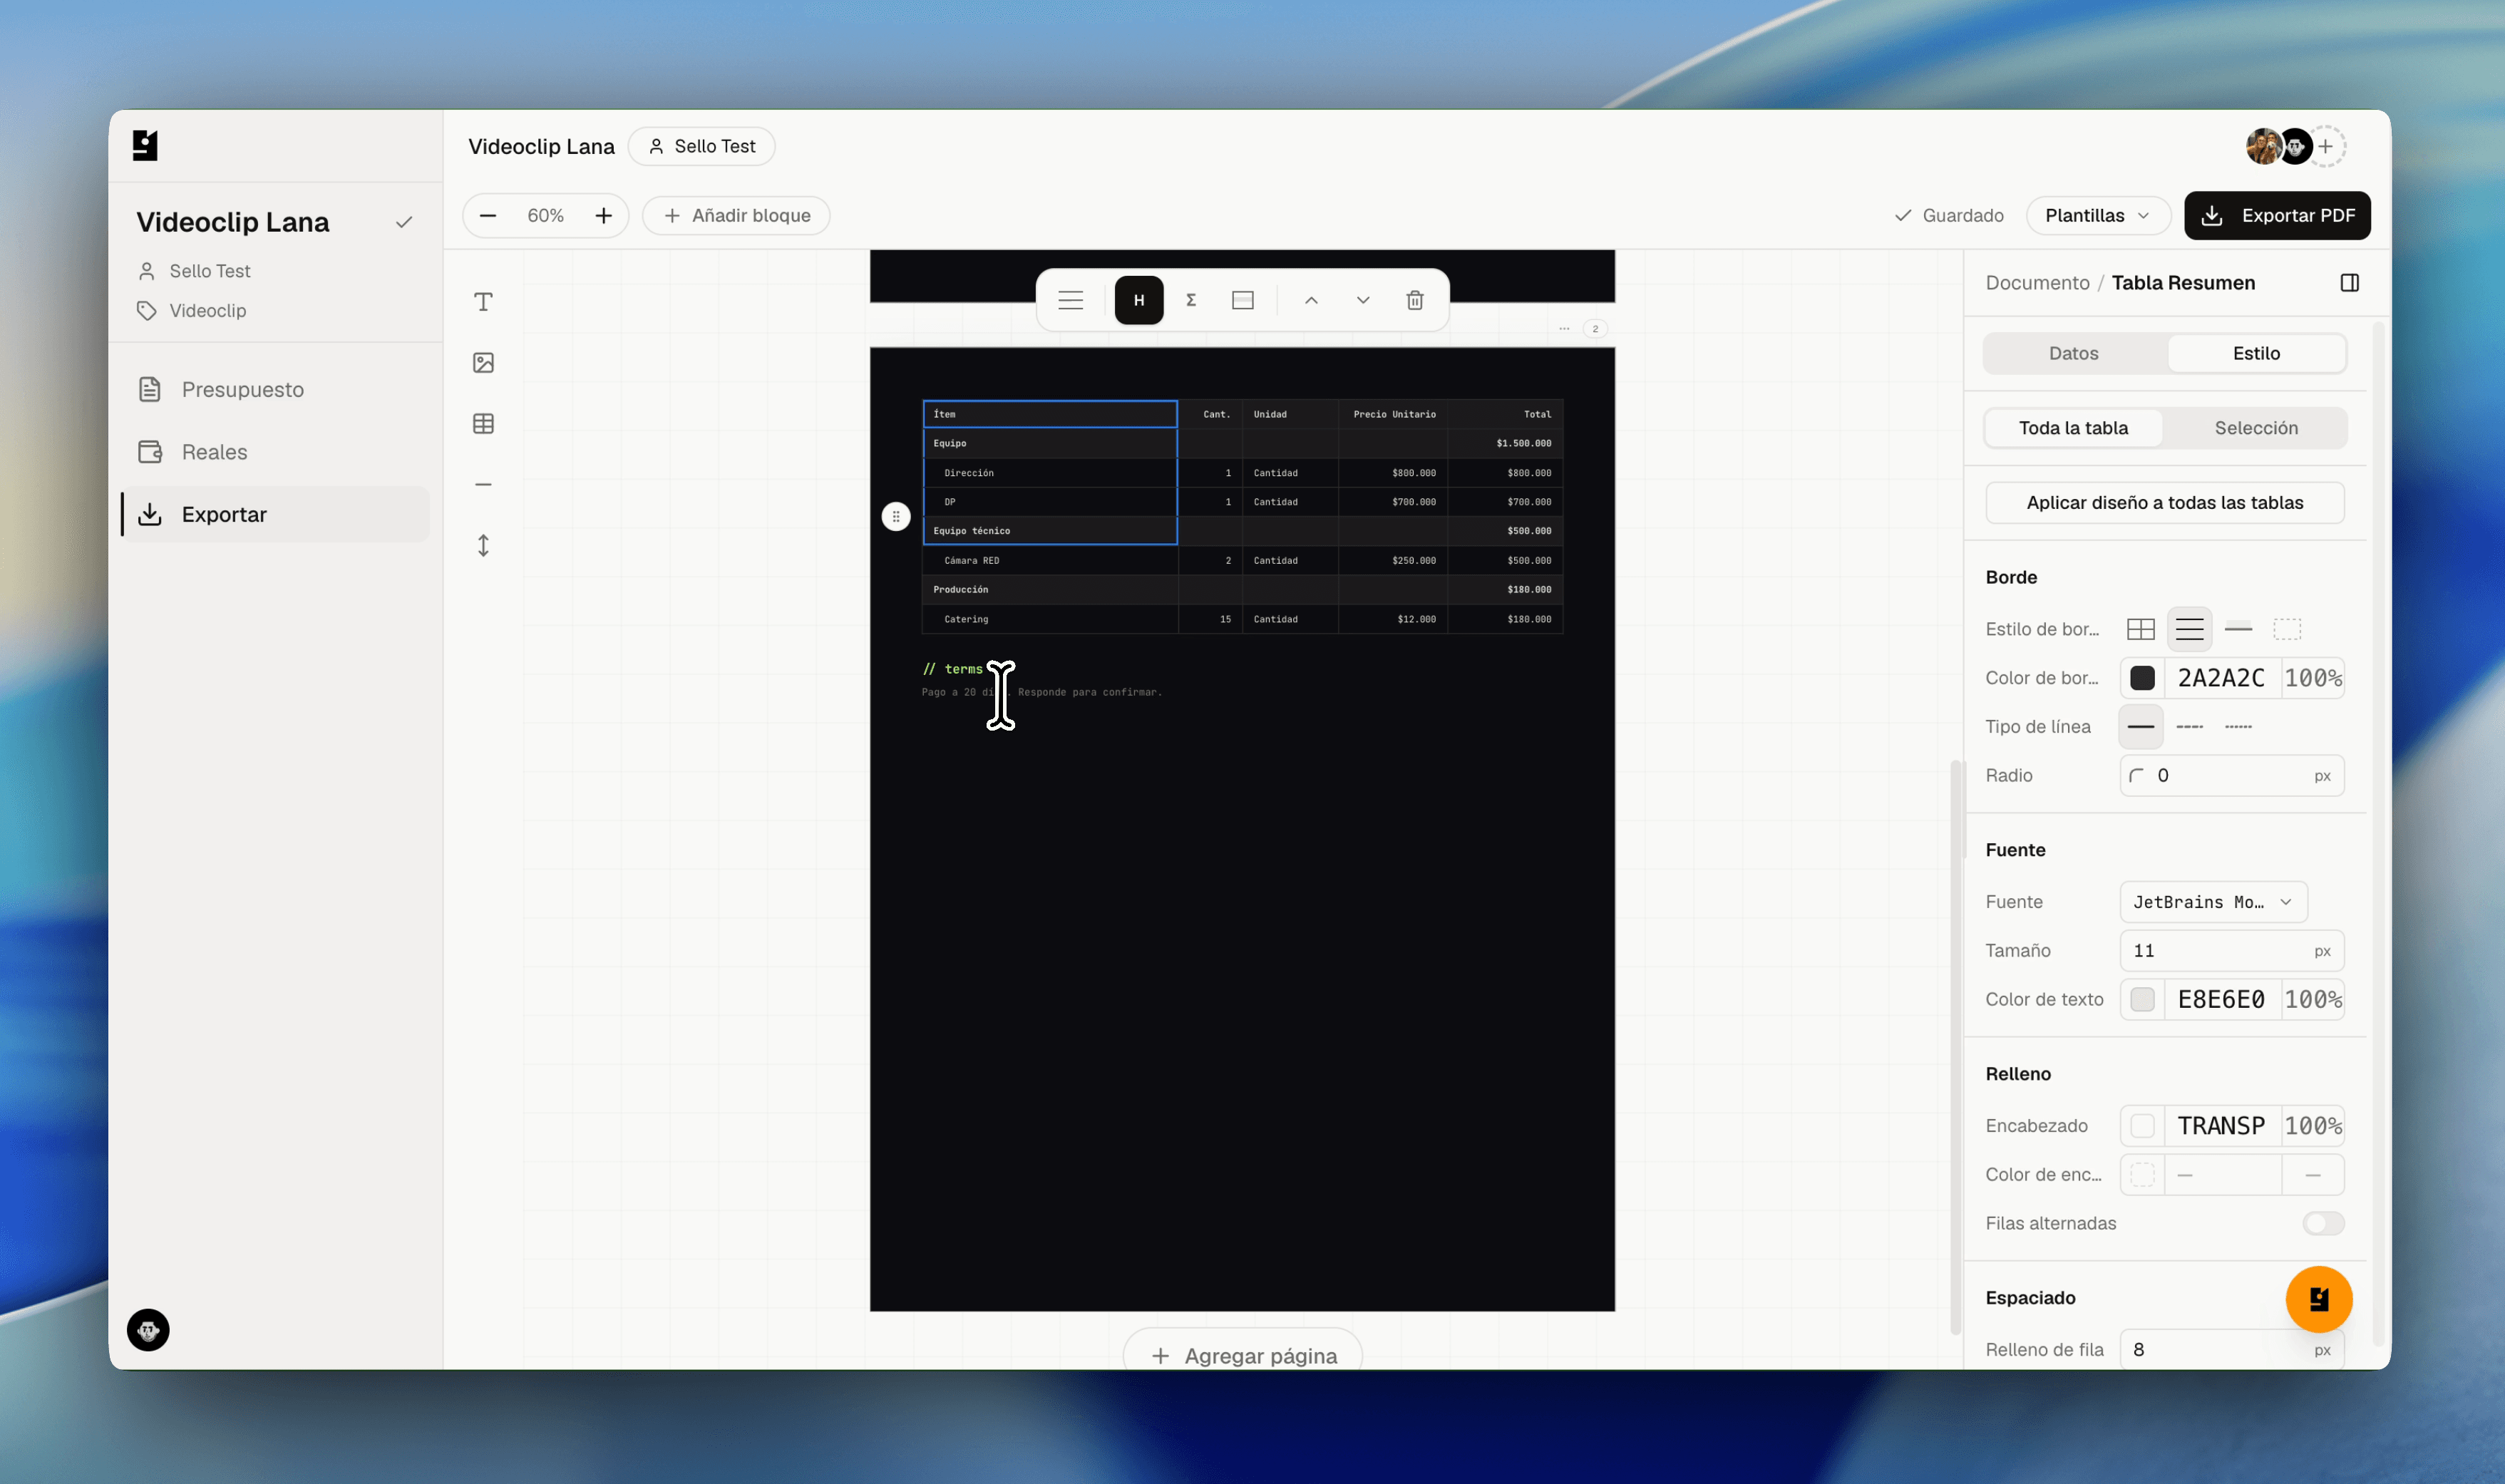This screenshot has height=1484, width=2505.
Task: Click the user avatar at sidebar bottom
Action: pyautogui.click(x=148, y=1330)
